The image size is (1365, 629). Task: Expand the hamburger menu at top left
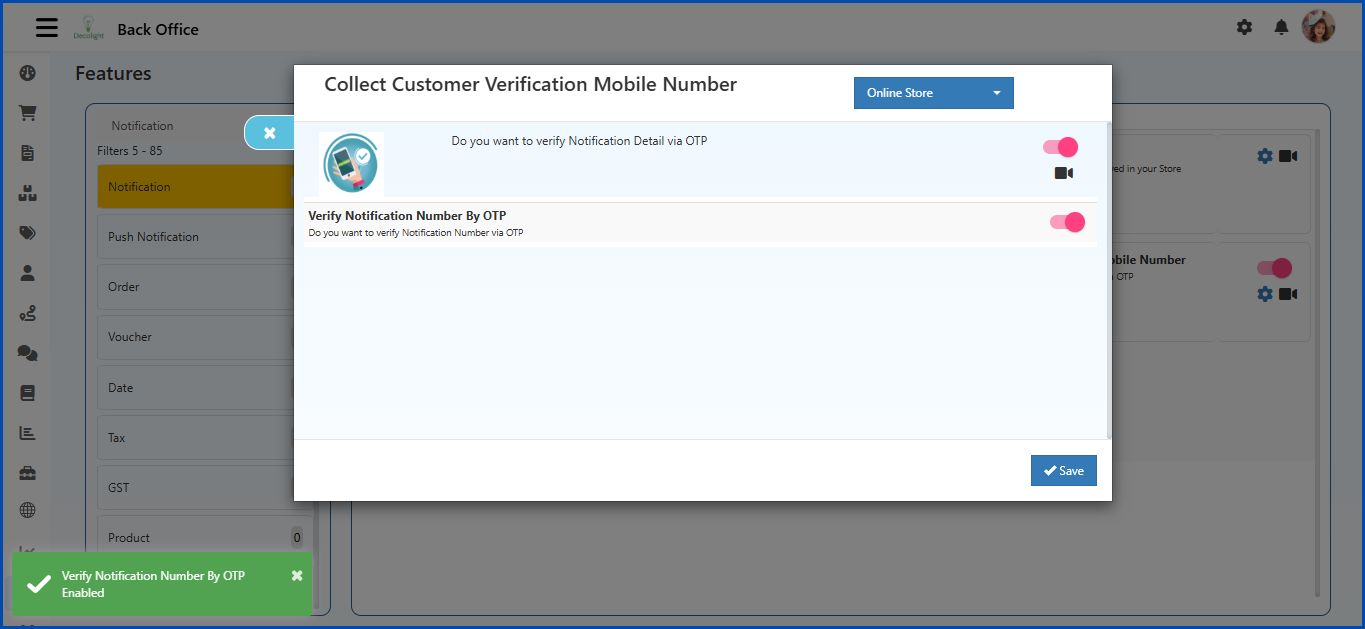(46, 27)
